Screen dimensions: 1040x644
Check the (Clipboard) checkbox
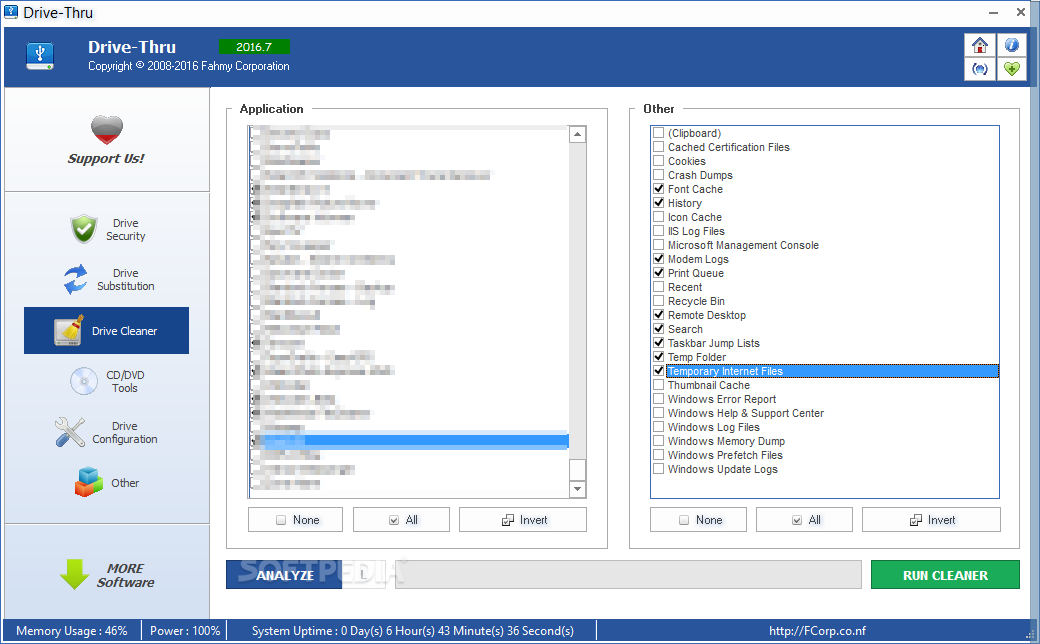tap(659, 133)
